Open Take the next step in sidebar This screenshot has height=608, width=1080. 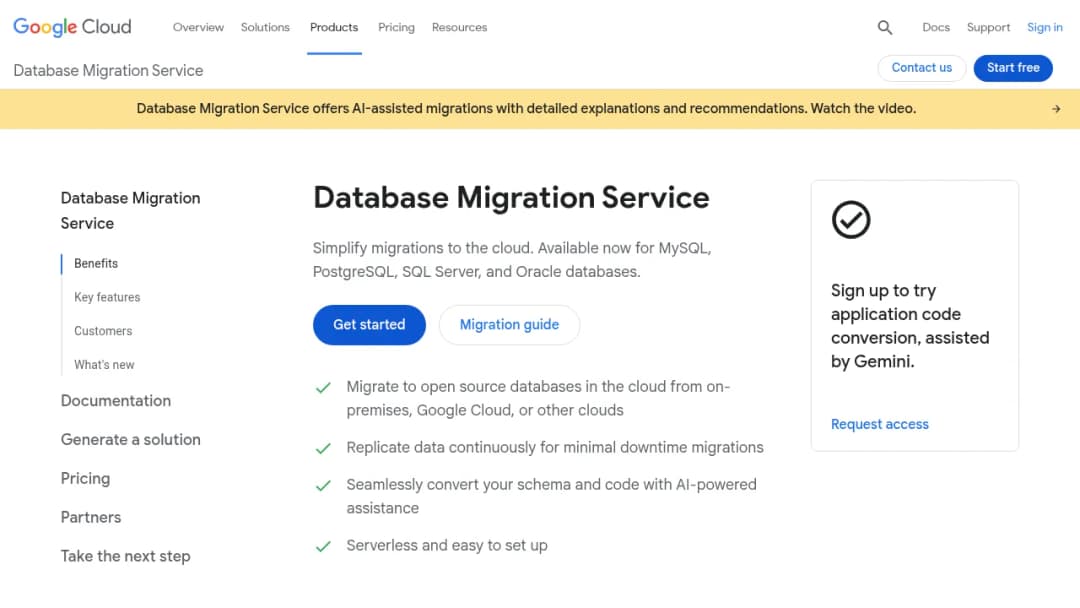click(x=125, y=556)
